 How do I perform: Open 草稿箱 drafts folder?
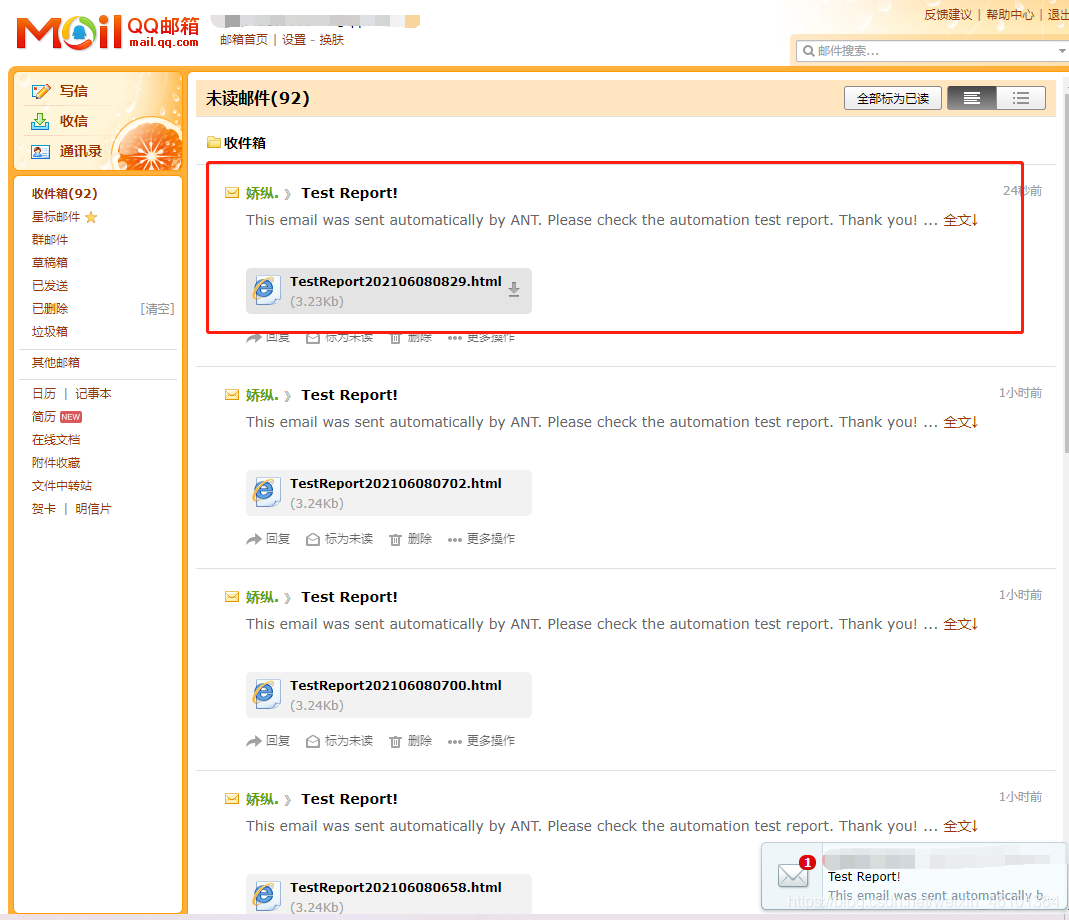pyautogui.click(x=50, y=263)
